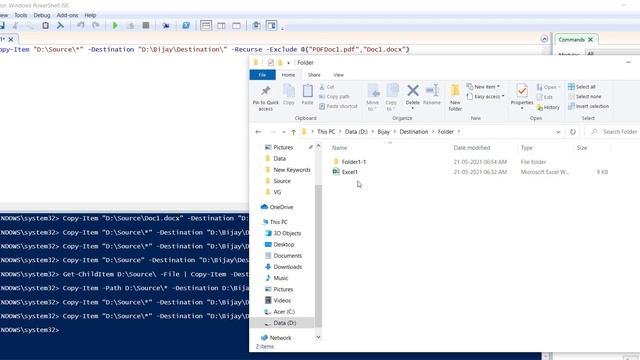Show script pane maximized layout icon
The width and height of the screenshot is (640, 360).
(236, 25)
